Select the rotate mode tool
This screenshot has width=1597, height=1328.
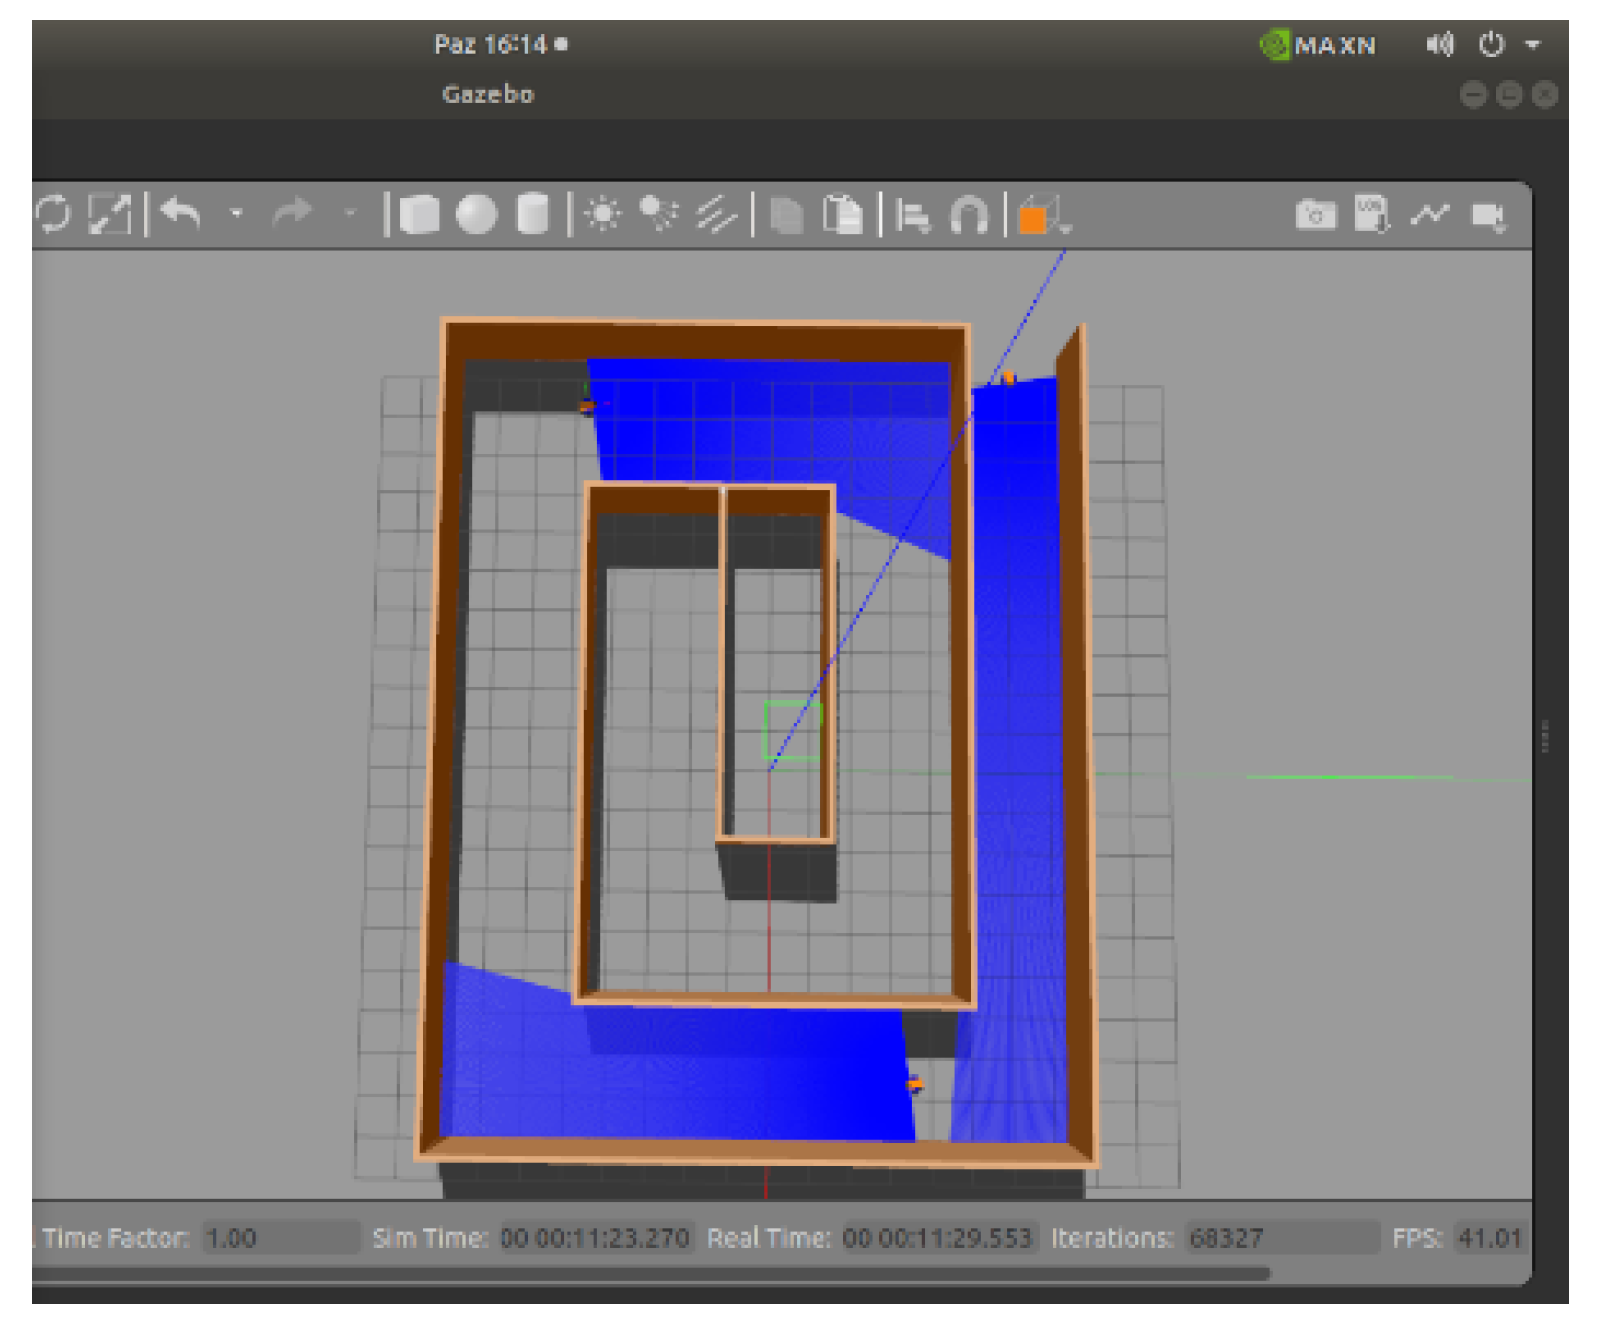[52, 214]
